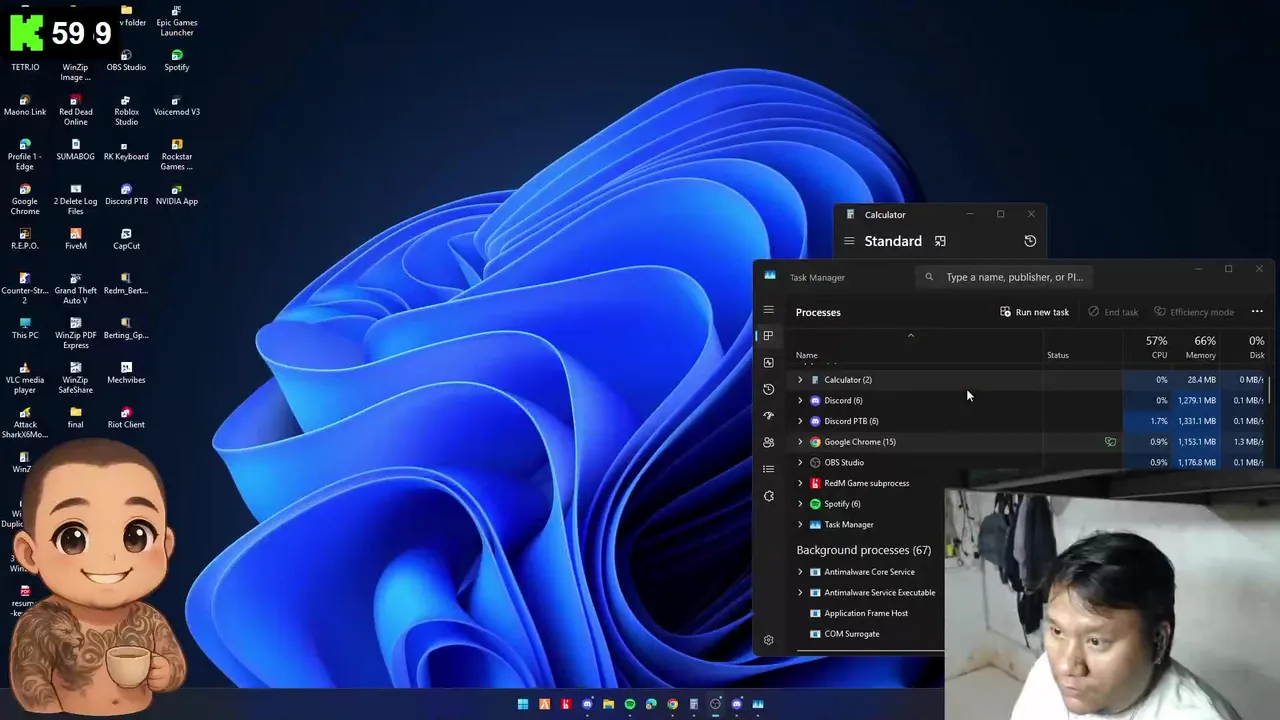Image resolution: width=1280 pixels, height=720 pixels.
Task: Expand Task Manager process row
Action: pos(800,525)
